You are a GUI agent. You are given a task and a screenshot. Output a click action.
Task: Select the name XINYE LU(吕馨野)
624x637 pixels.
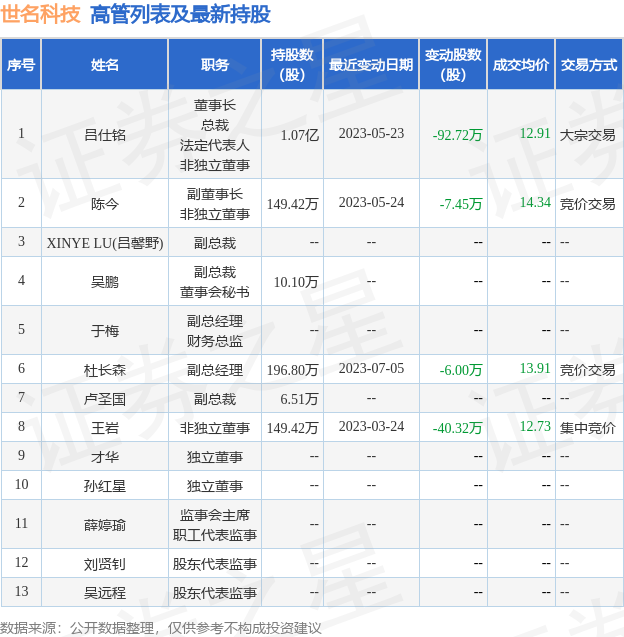coord(105,243)
